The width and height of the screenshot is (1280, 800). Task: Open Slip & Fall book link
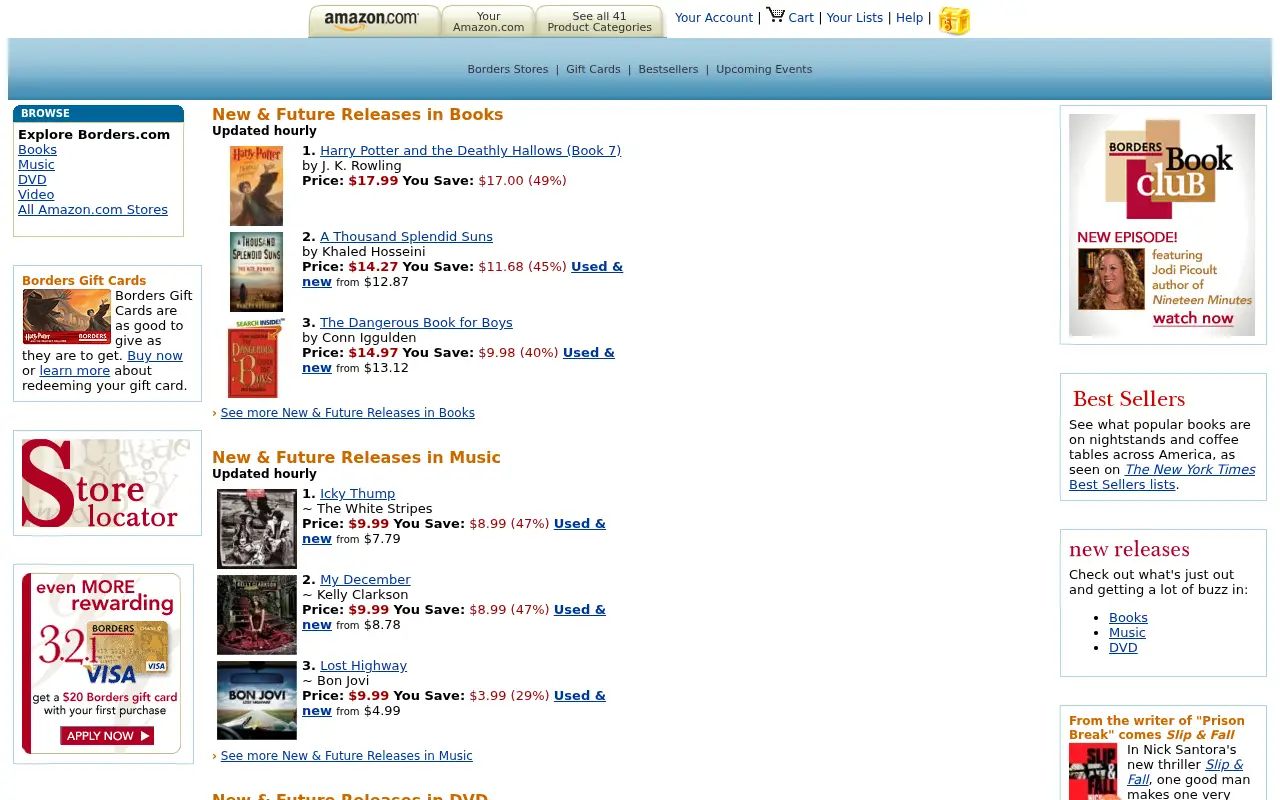1185,772
